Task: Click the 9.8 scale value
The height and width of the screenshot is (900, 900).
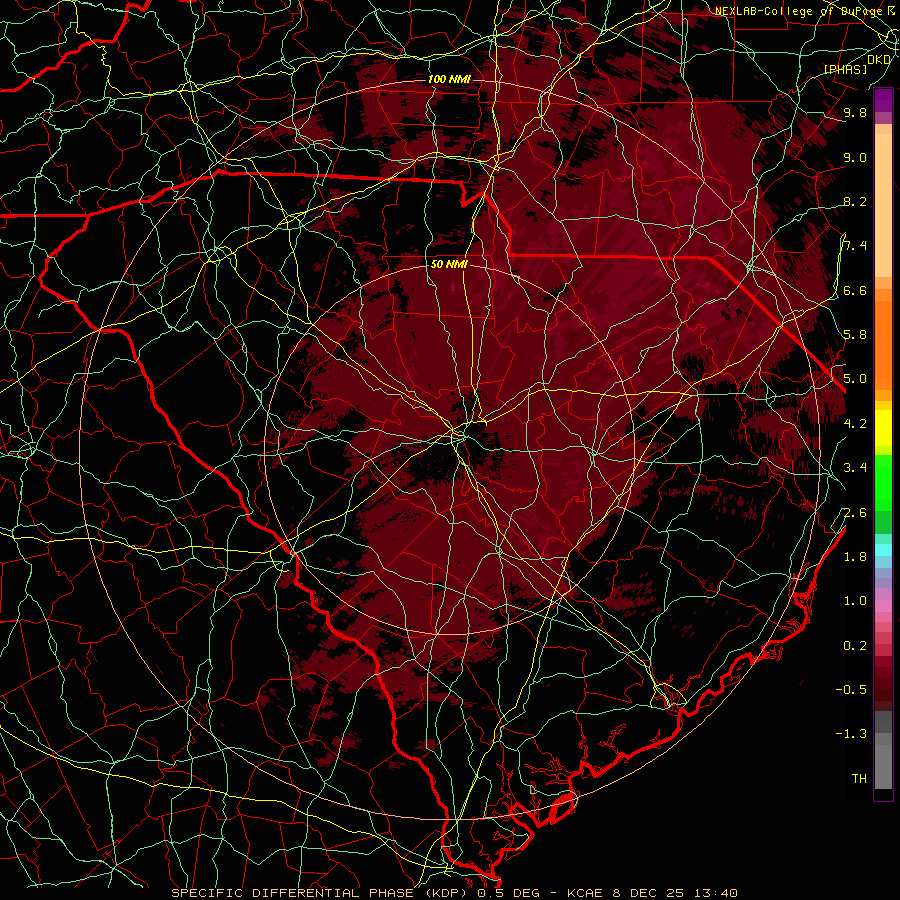Action: pyautogui.click(x=855, y=112)
